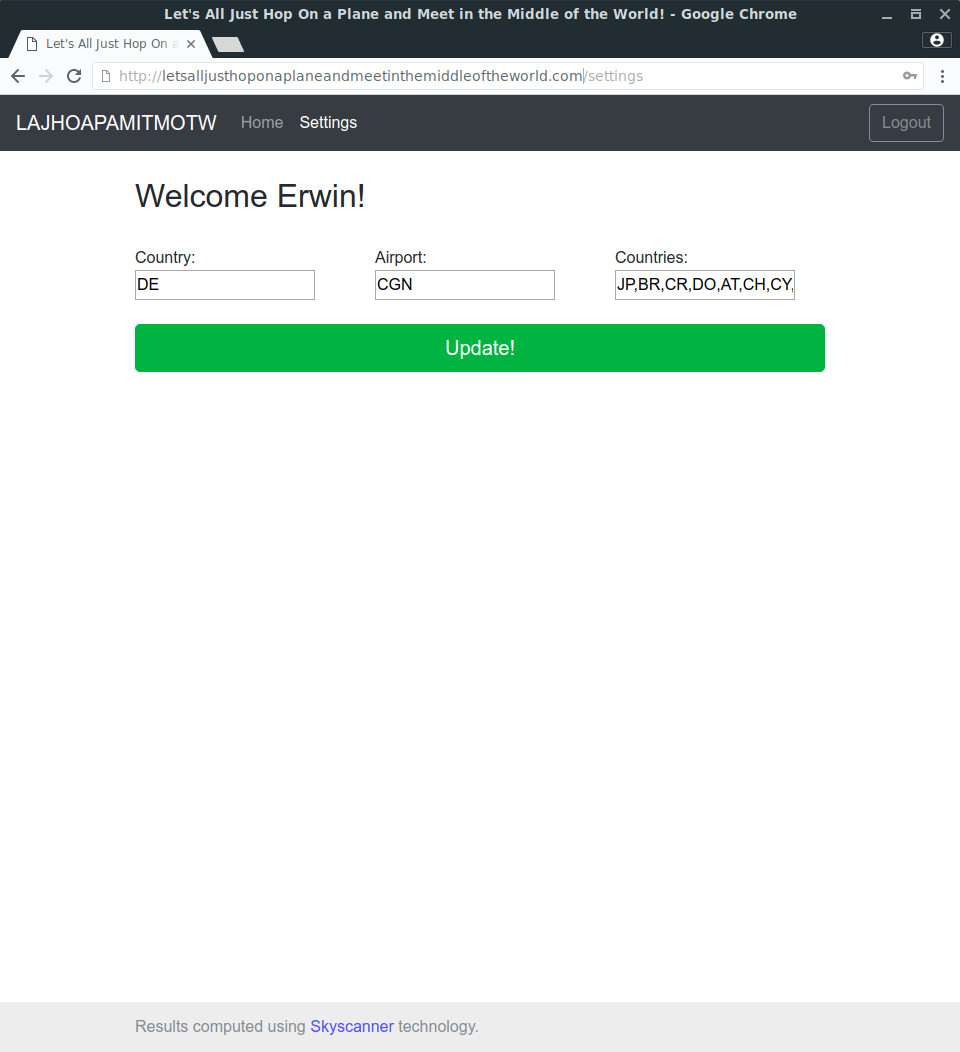Focus the Airport input field with CGN

[465, 284]
